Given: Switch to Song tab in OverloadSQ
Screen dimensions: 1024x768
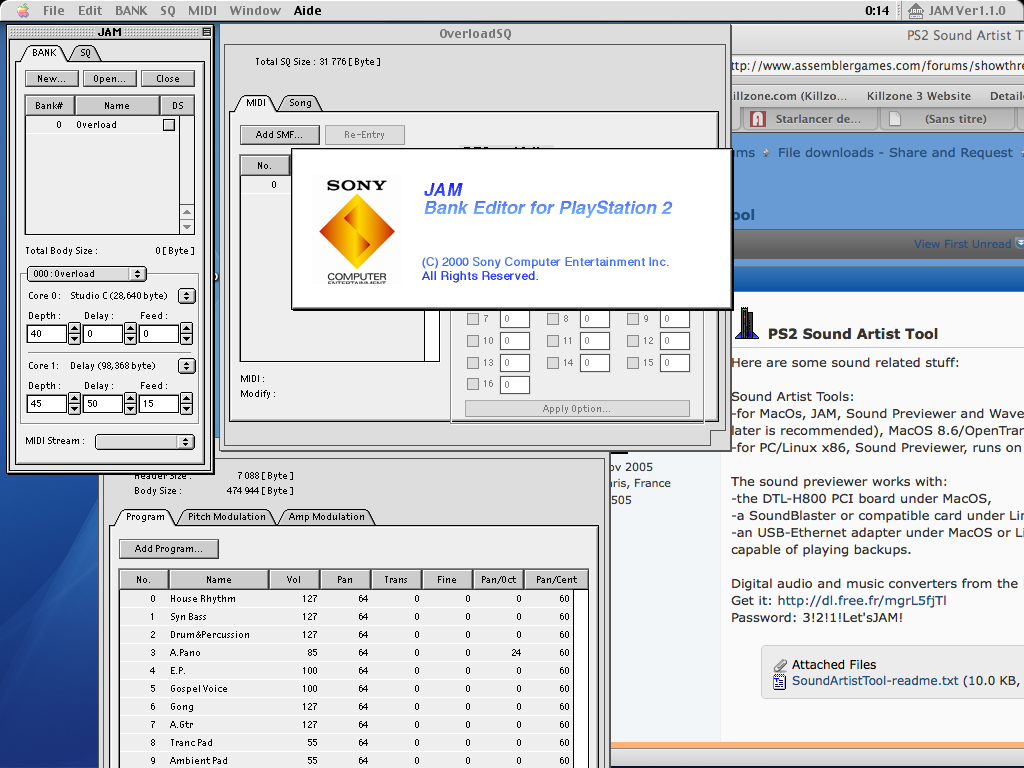Looking at the screenshot, I should pyautogui.click(x=300, y=103).
